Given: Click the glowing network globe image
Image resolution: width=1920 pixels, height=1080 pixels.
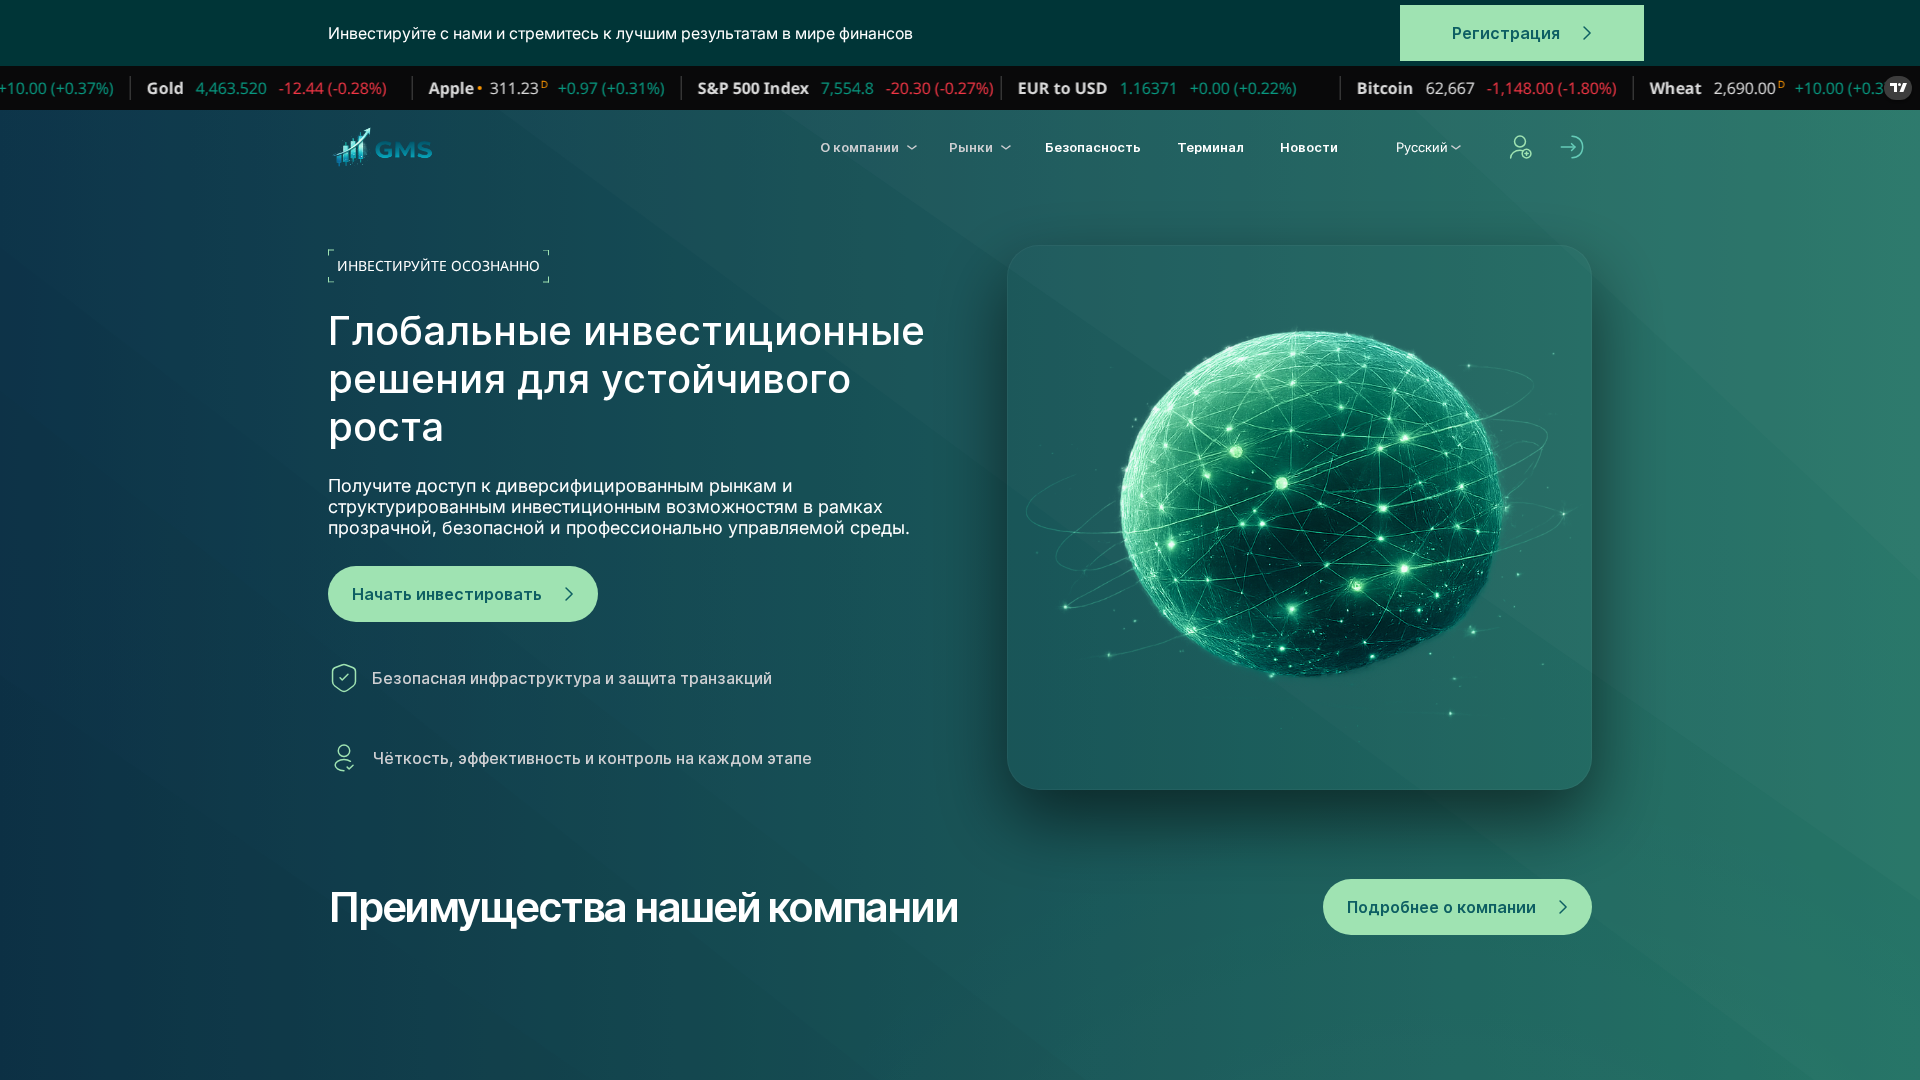Looking at the screenshot, I should click(x=1299, y=517).
